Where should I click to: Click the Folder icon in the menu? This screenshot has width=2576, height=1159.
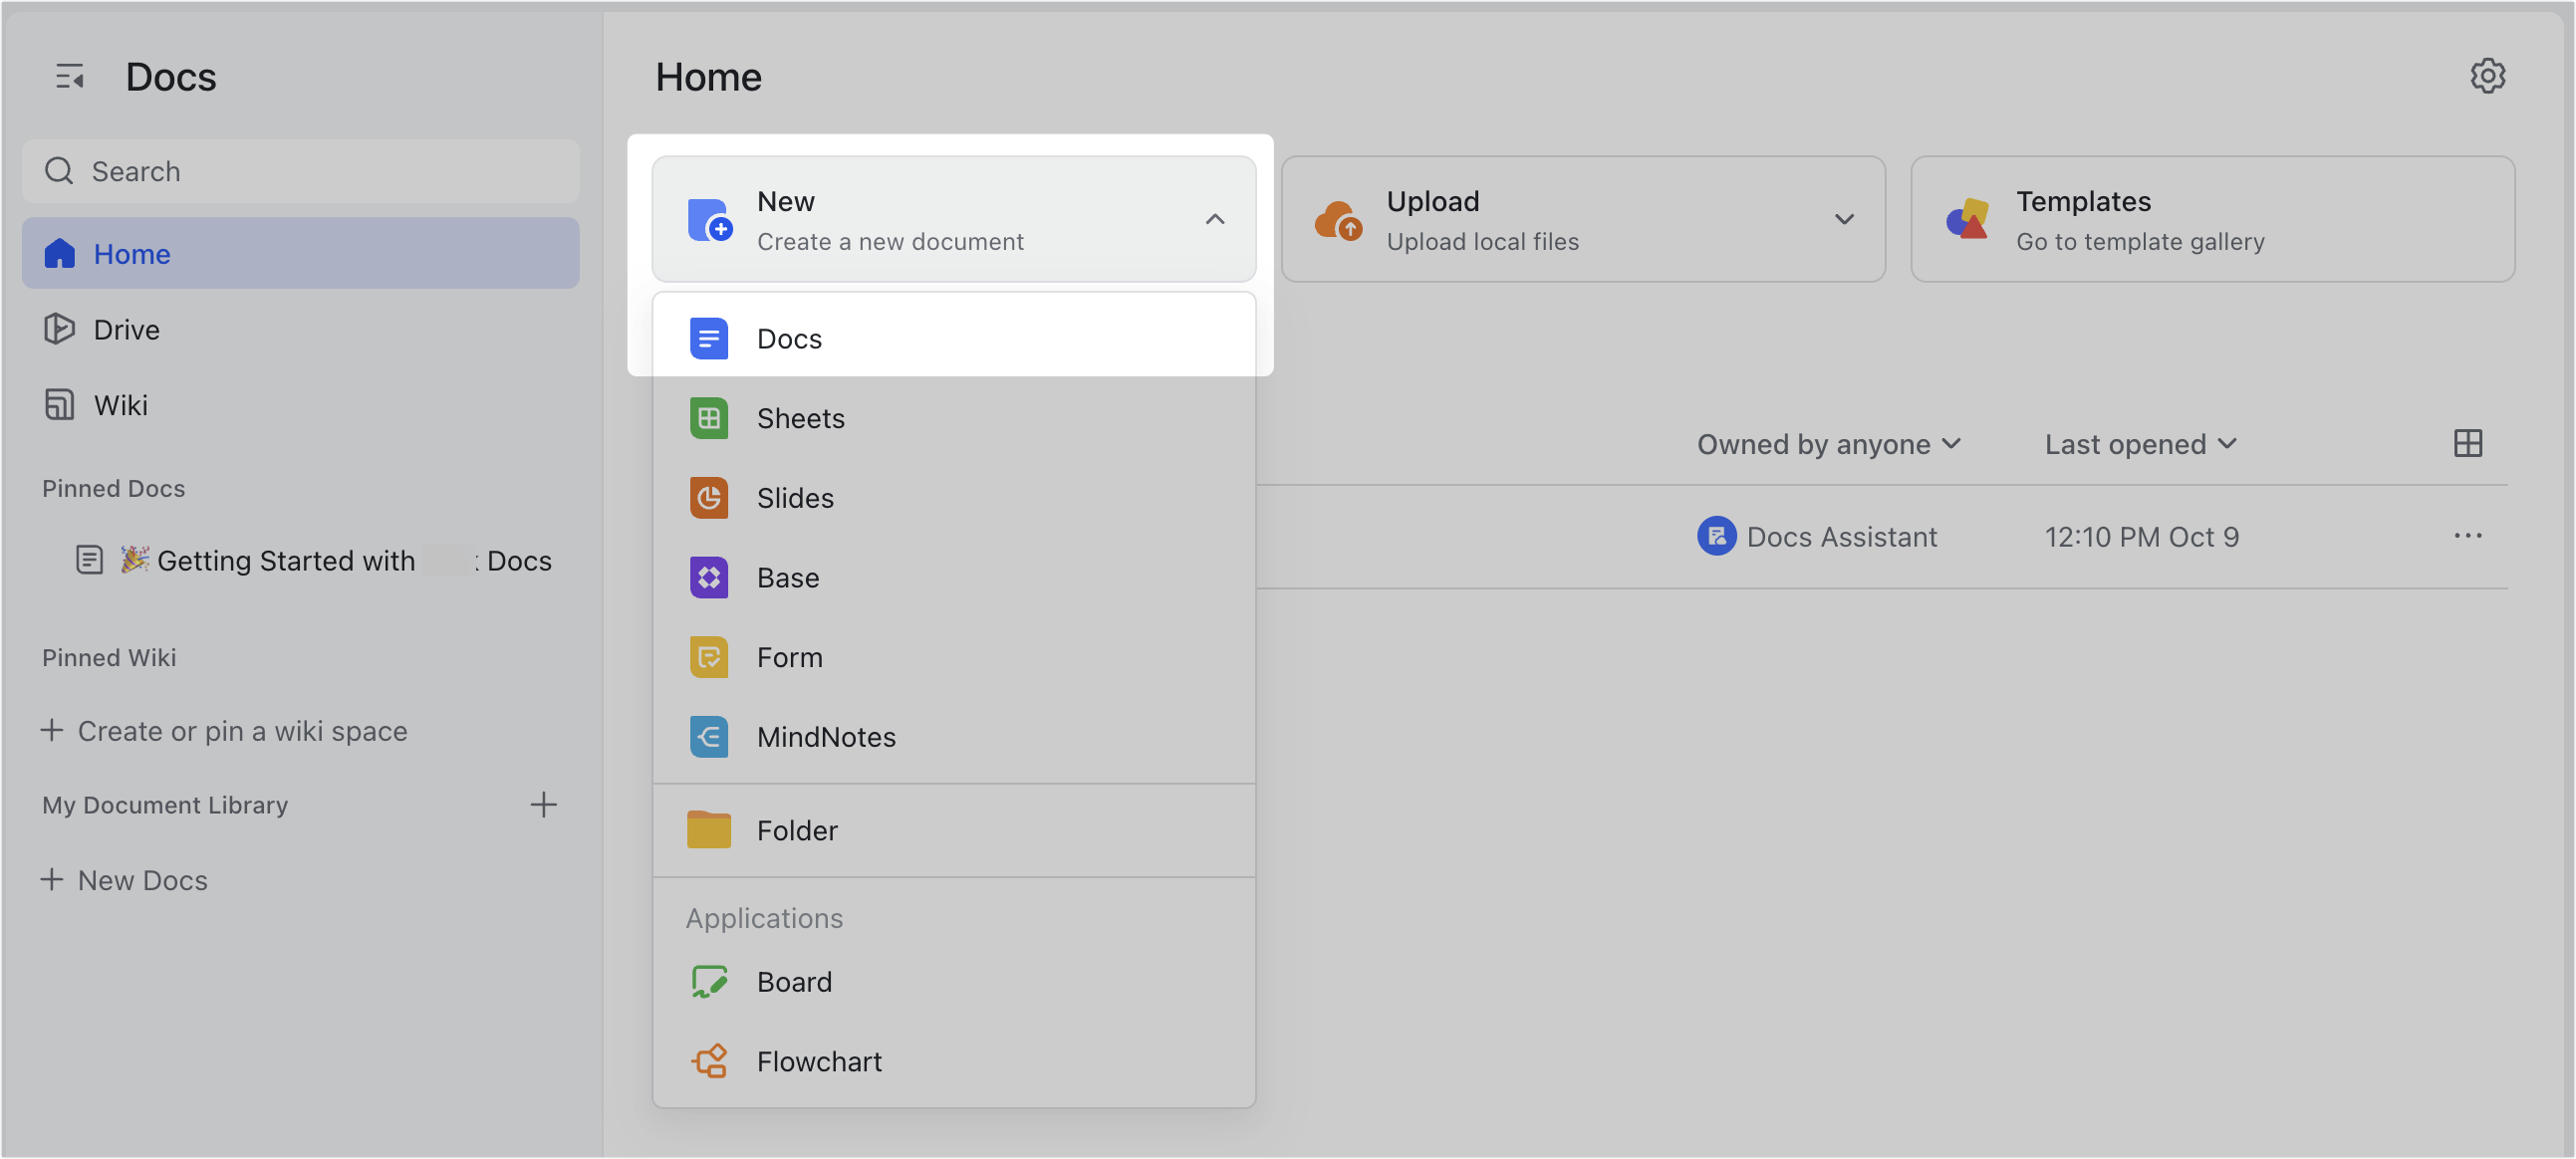point(709,829)
